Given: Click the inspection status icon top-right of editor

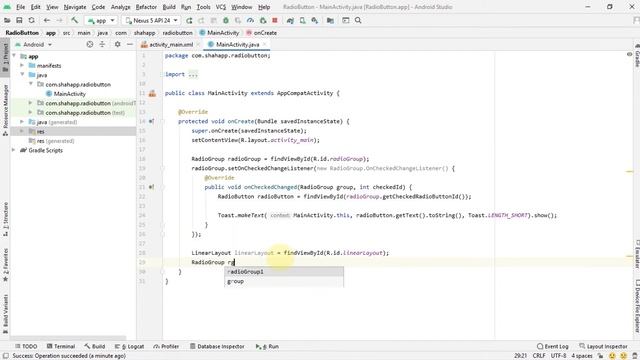Looking at the screenshot, I should coord(629,54).
